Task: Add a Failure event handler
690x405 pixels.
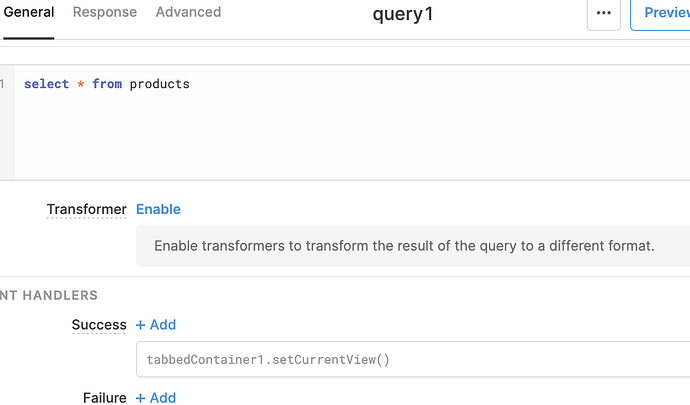Action: [156, 397]
